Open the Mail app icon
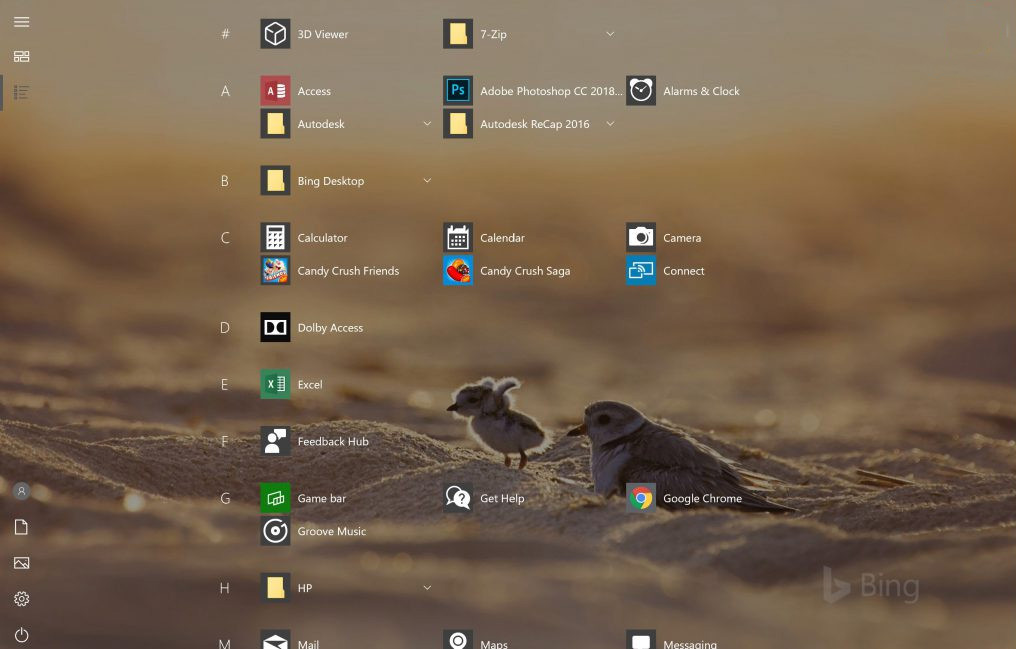The image size is (1016, 649). [275, 640]
